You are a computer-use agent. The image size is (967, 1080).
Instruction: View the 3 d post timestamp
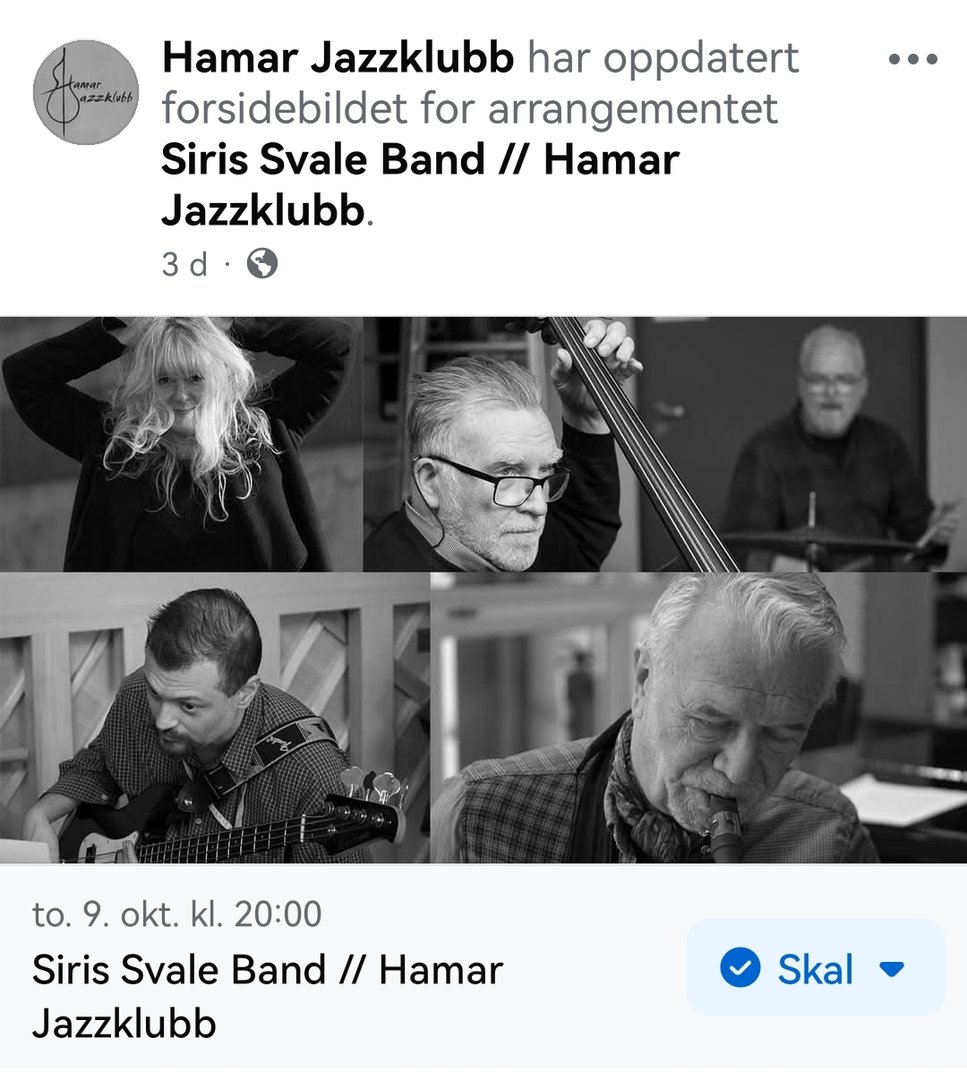pos(185,264)
